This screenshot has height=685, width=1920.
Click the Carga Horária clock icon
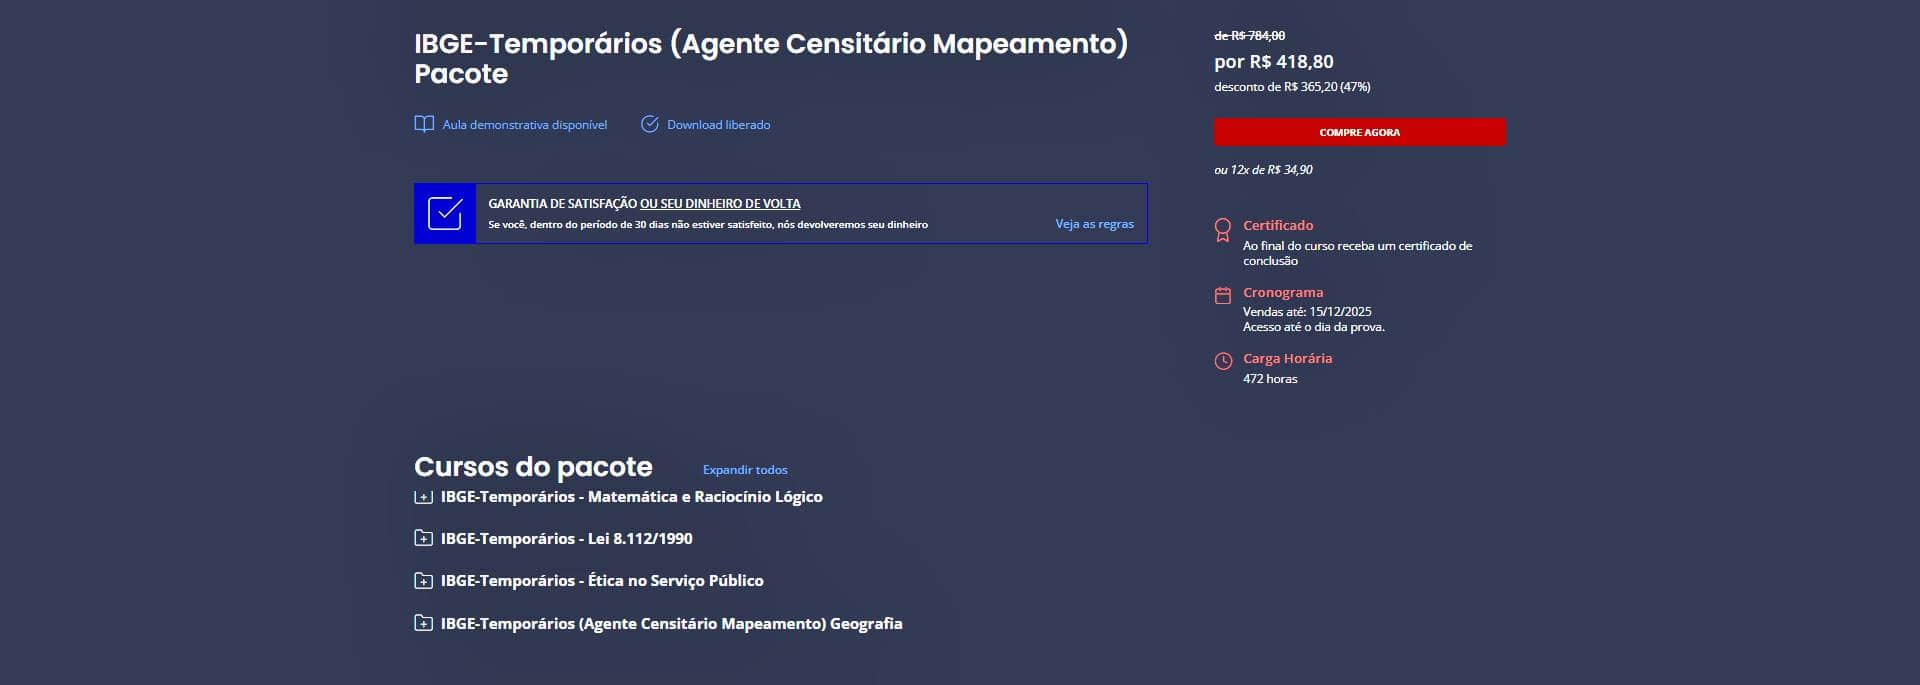pos(1222,362)
